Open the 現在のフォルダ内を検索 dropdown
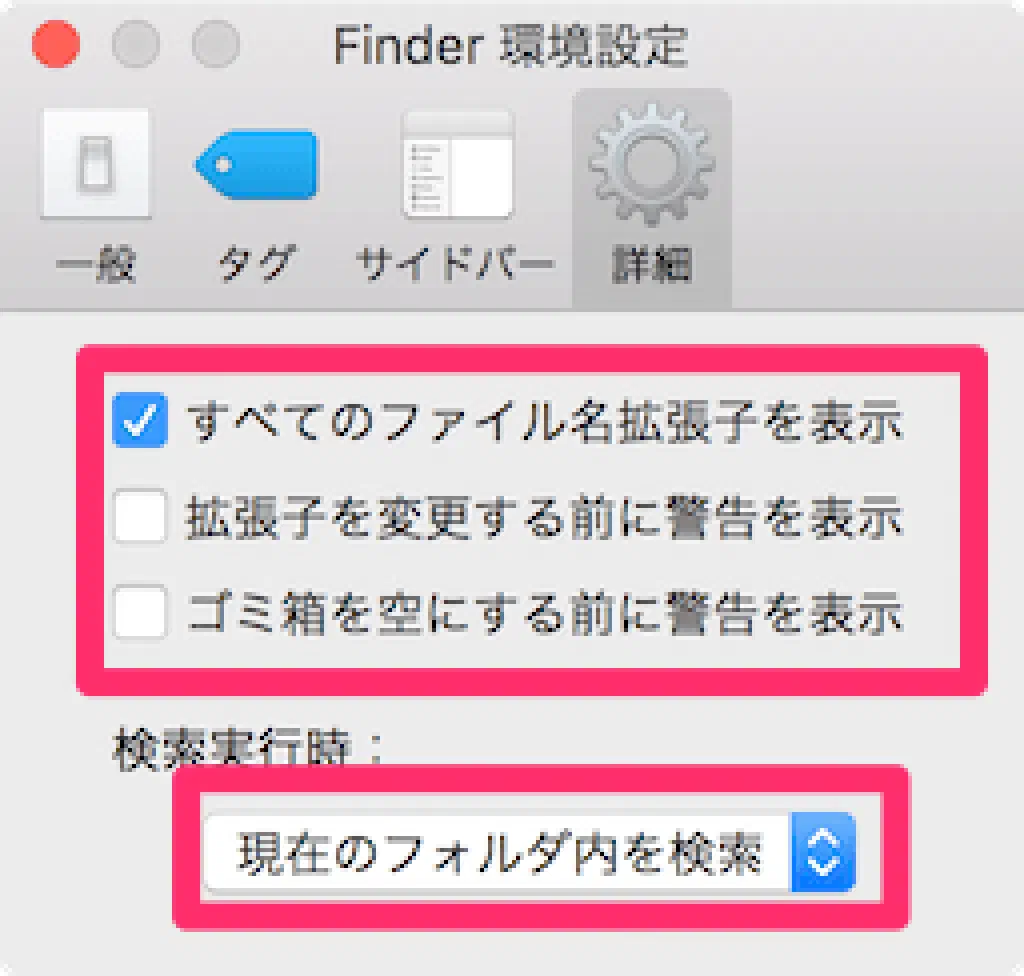 click(x=530, y=853)
